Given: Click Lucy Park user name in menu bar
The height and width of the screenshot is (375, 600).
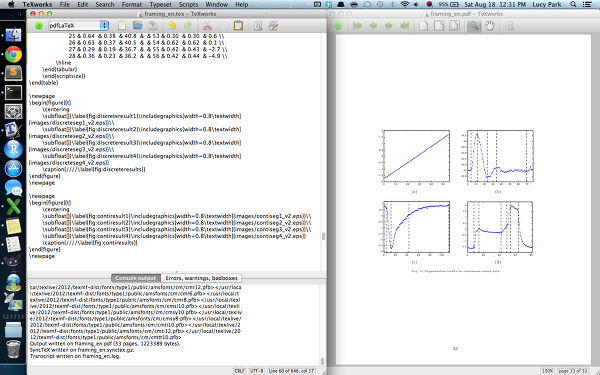Looking at the screenshot, I should tap(546, 5).
